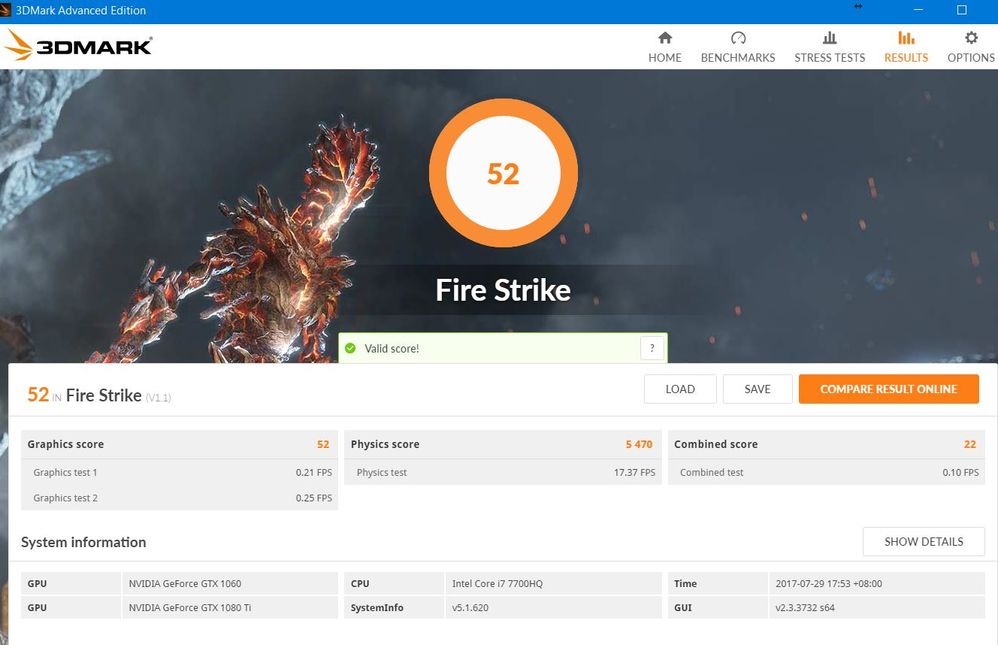The height and width of the screenshot is (645, 998).
Task: Click NVIDIA GeForce GTX 1080 Ti cell
Action: pyautogui.click(x=229, y=607)
